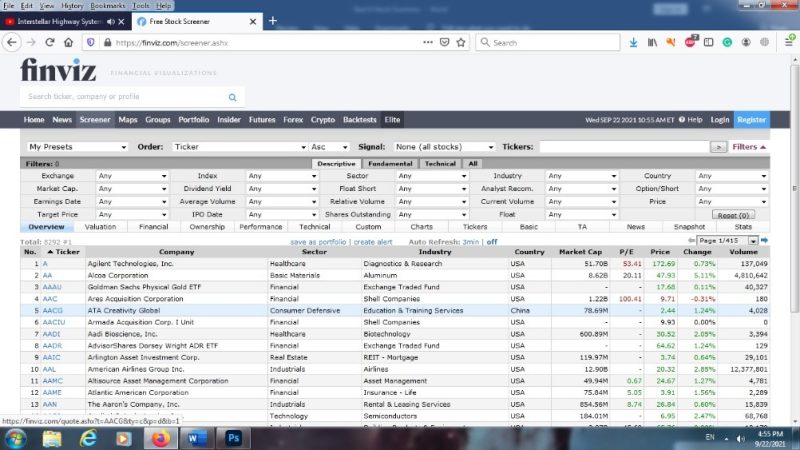
Task: Open Firefox Downloads arrow icon
Action: (633, 42)
